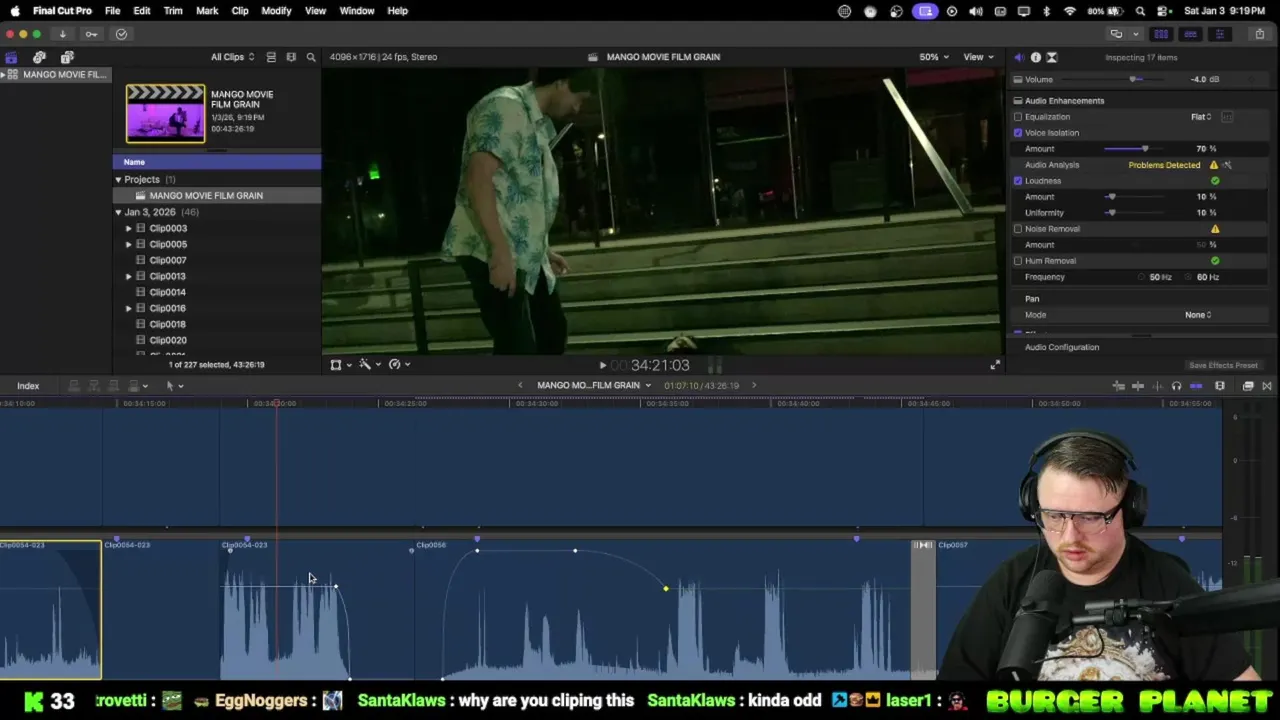Viewport: 1280px width, 720px height.
Task: Adjust the Loudness Uniformity slider
Action: pyautogui.click(x=1112, y=213)
